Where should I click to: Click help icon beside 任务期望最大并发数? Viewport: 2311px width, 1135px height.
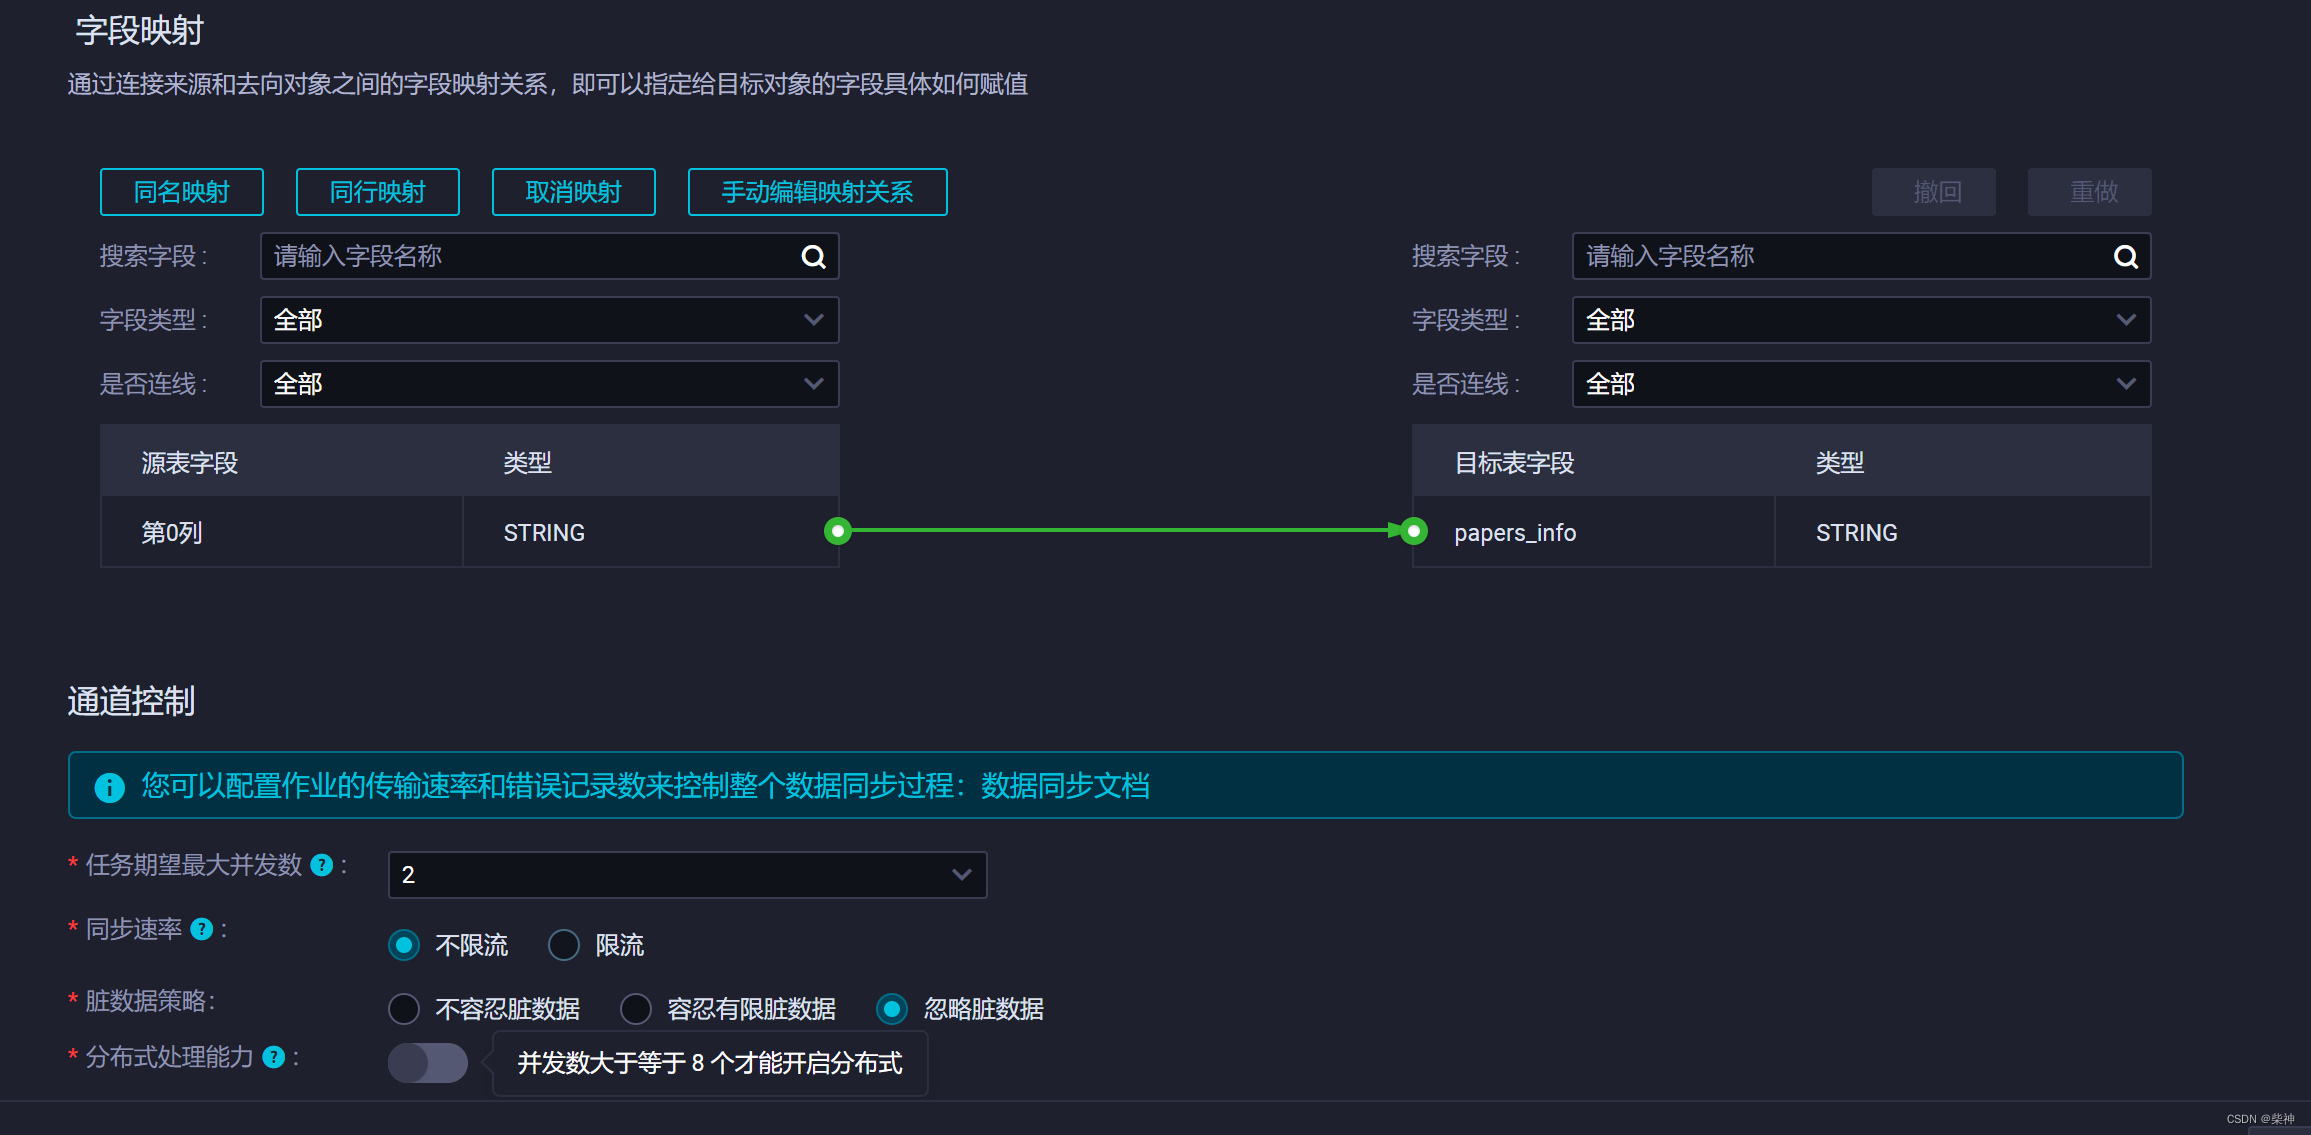(321, 865)
